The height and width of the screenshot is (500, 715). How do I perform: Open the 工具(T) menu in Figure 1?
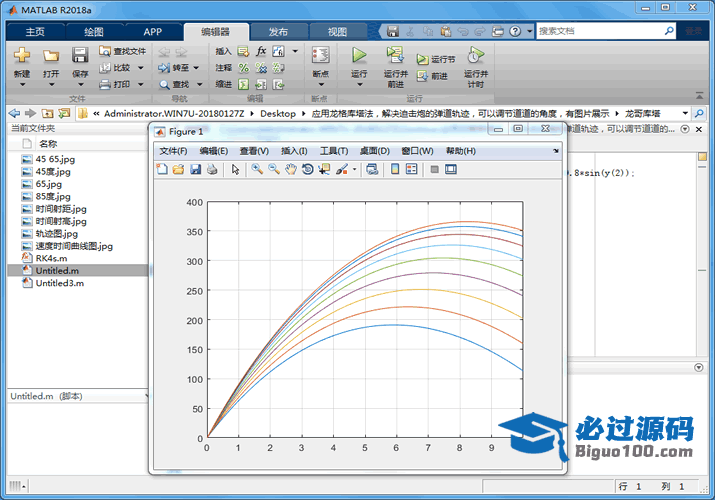[x=333, y=151]
